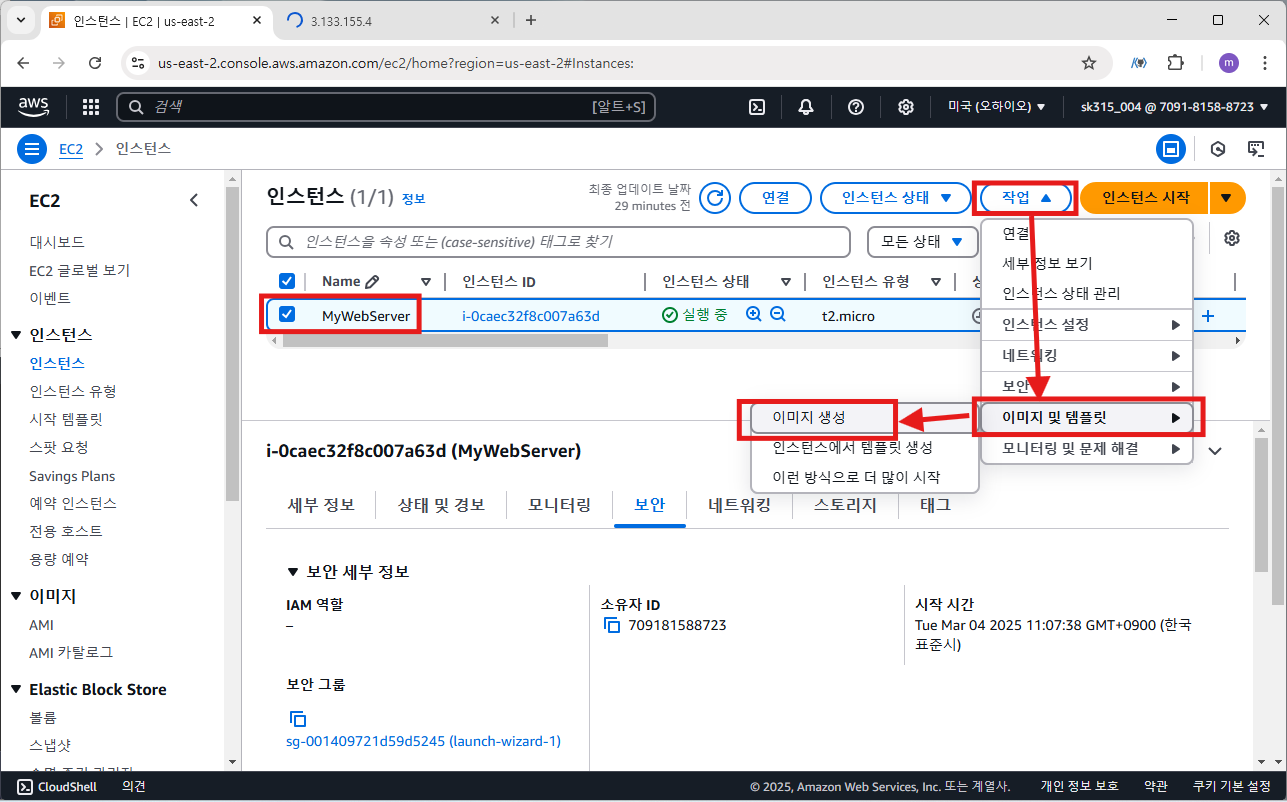This screenshot has height=802, width=1287.
Task: Open the 인스턴스 상태 dropdown button
Action: (895, 198)
